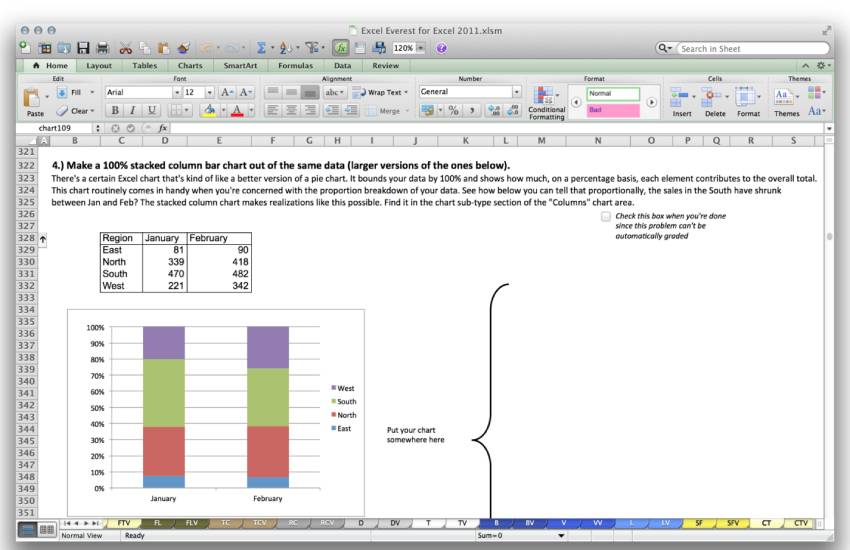Click the Sort A-Z icon
This screenshot has height=550, width=850.
click(285, 48)
